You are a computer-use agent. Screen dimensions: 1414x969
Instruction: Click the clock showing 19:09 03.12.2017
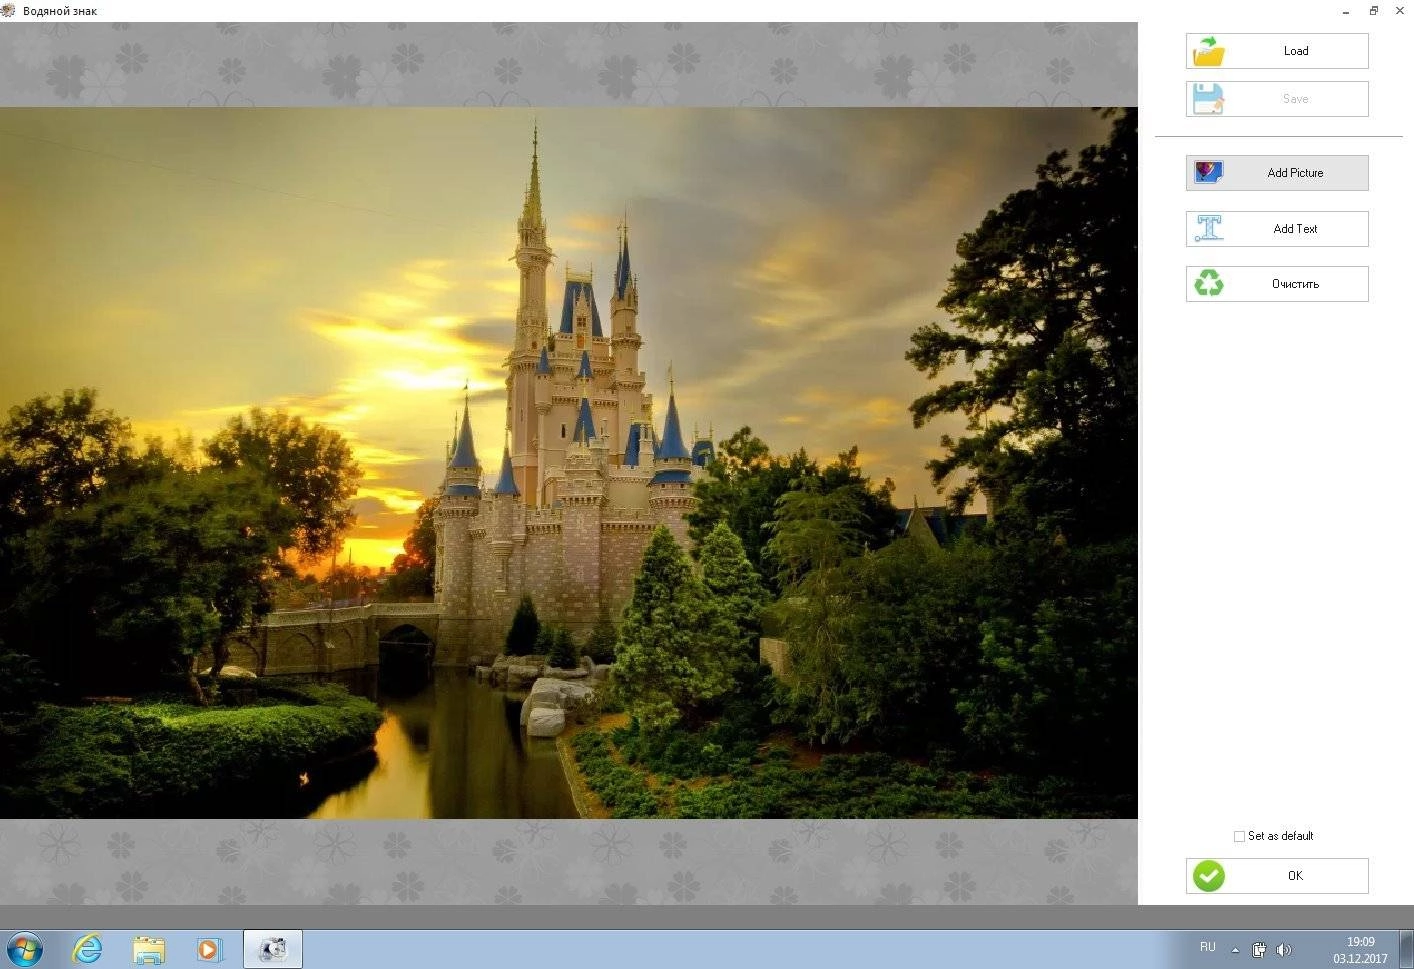(x=1360, y=950)
